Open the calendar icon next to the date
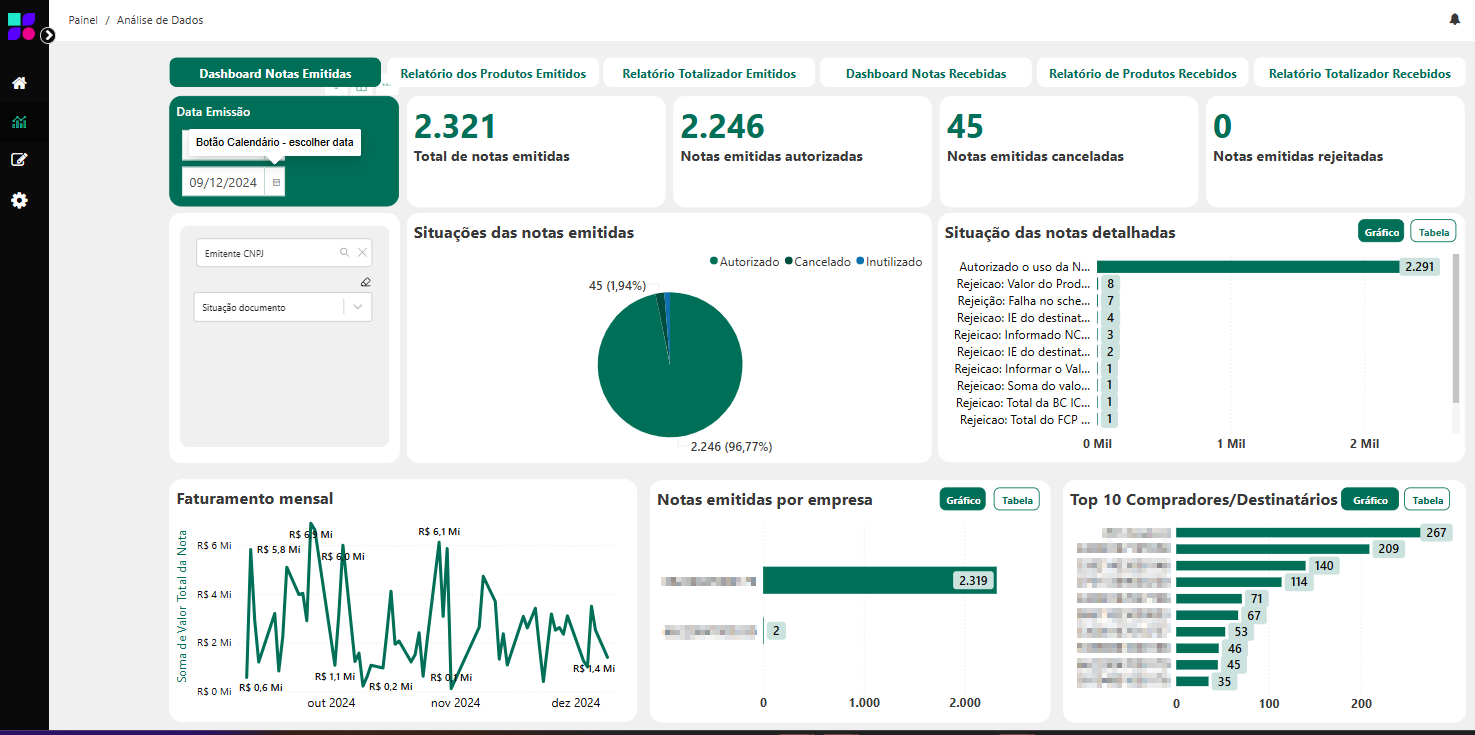The height and width of the screenshot is (735, 1475). click(276, 182)
